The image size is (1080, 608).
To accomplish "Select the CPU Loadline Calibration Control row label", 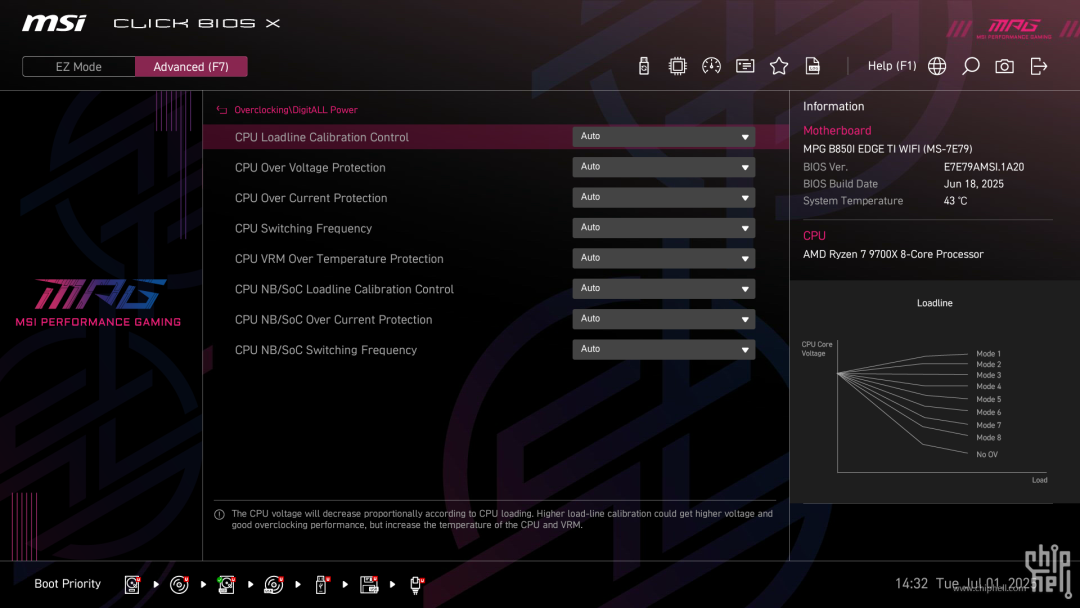I will click(x=322, y=137).
